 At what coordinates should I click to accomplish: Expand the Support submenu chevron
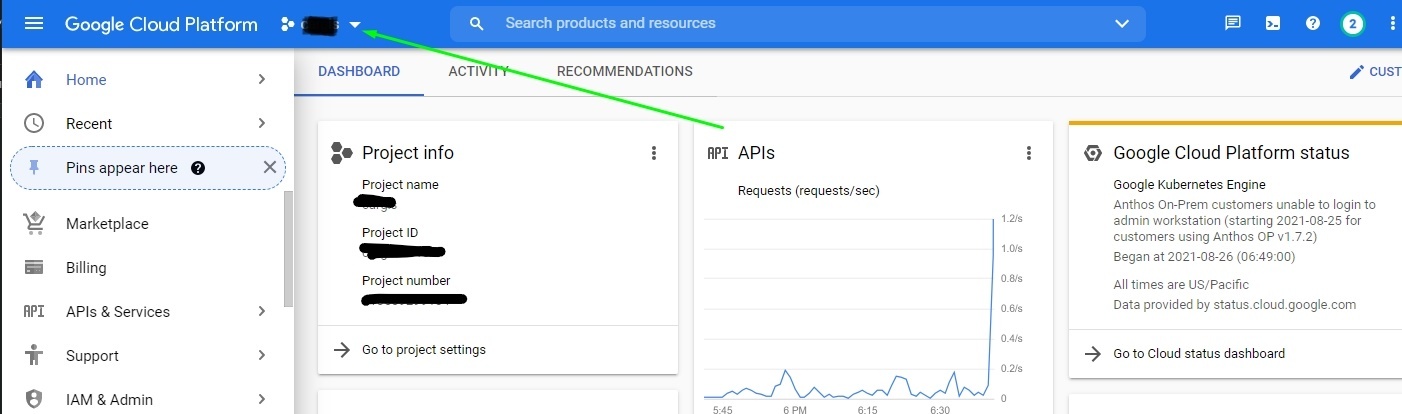tap(262, 355)
